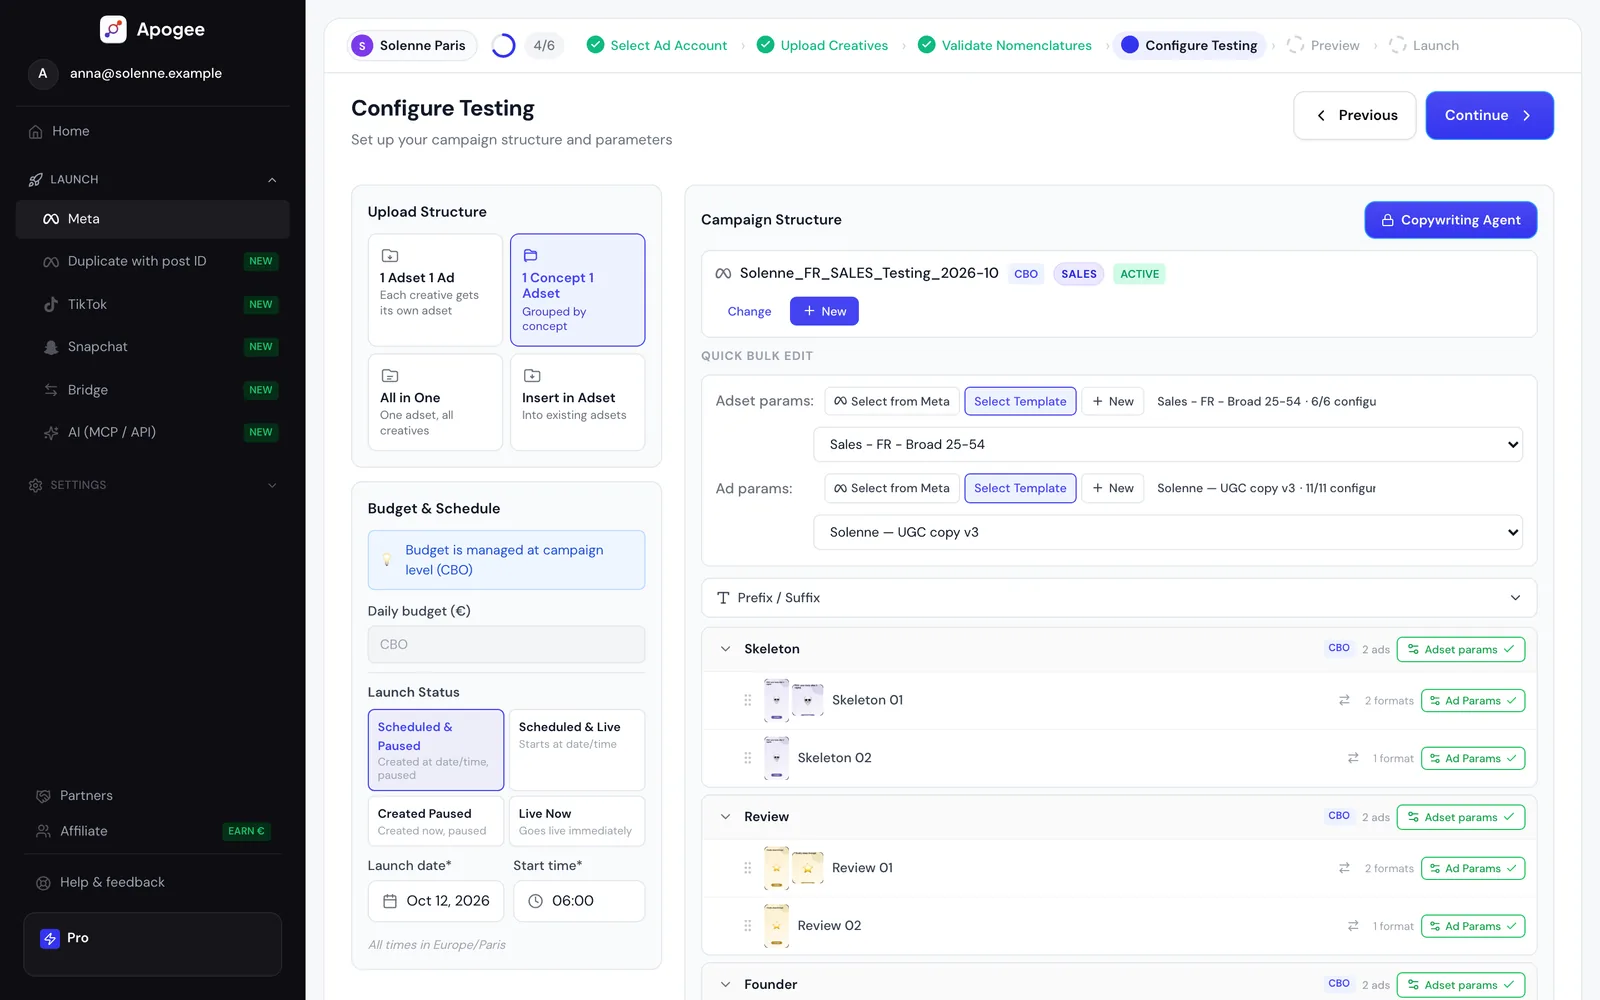
Task: Click the Continue button
Action: [x=1489, y=115]
